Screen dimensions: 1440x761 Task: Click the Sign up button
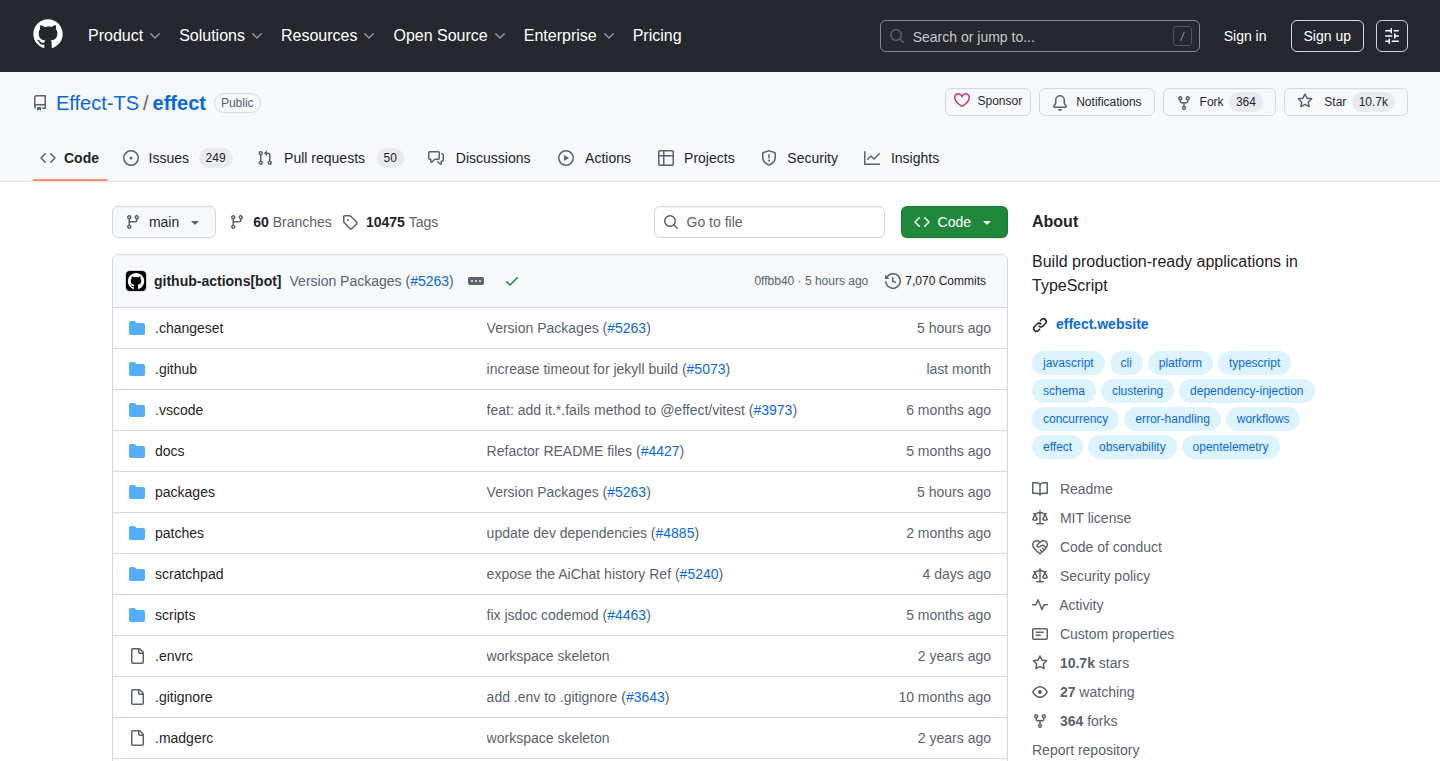[1327, 36]
